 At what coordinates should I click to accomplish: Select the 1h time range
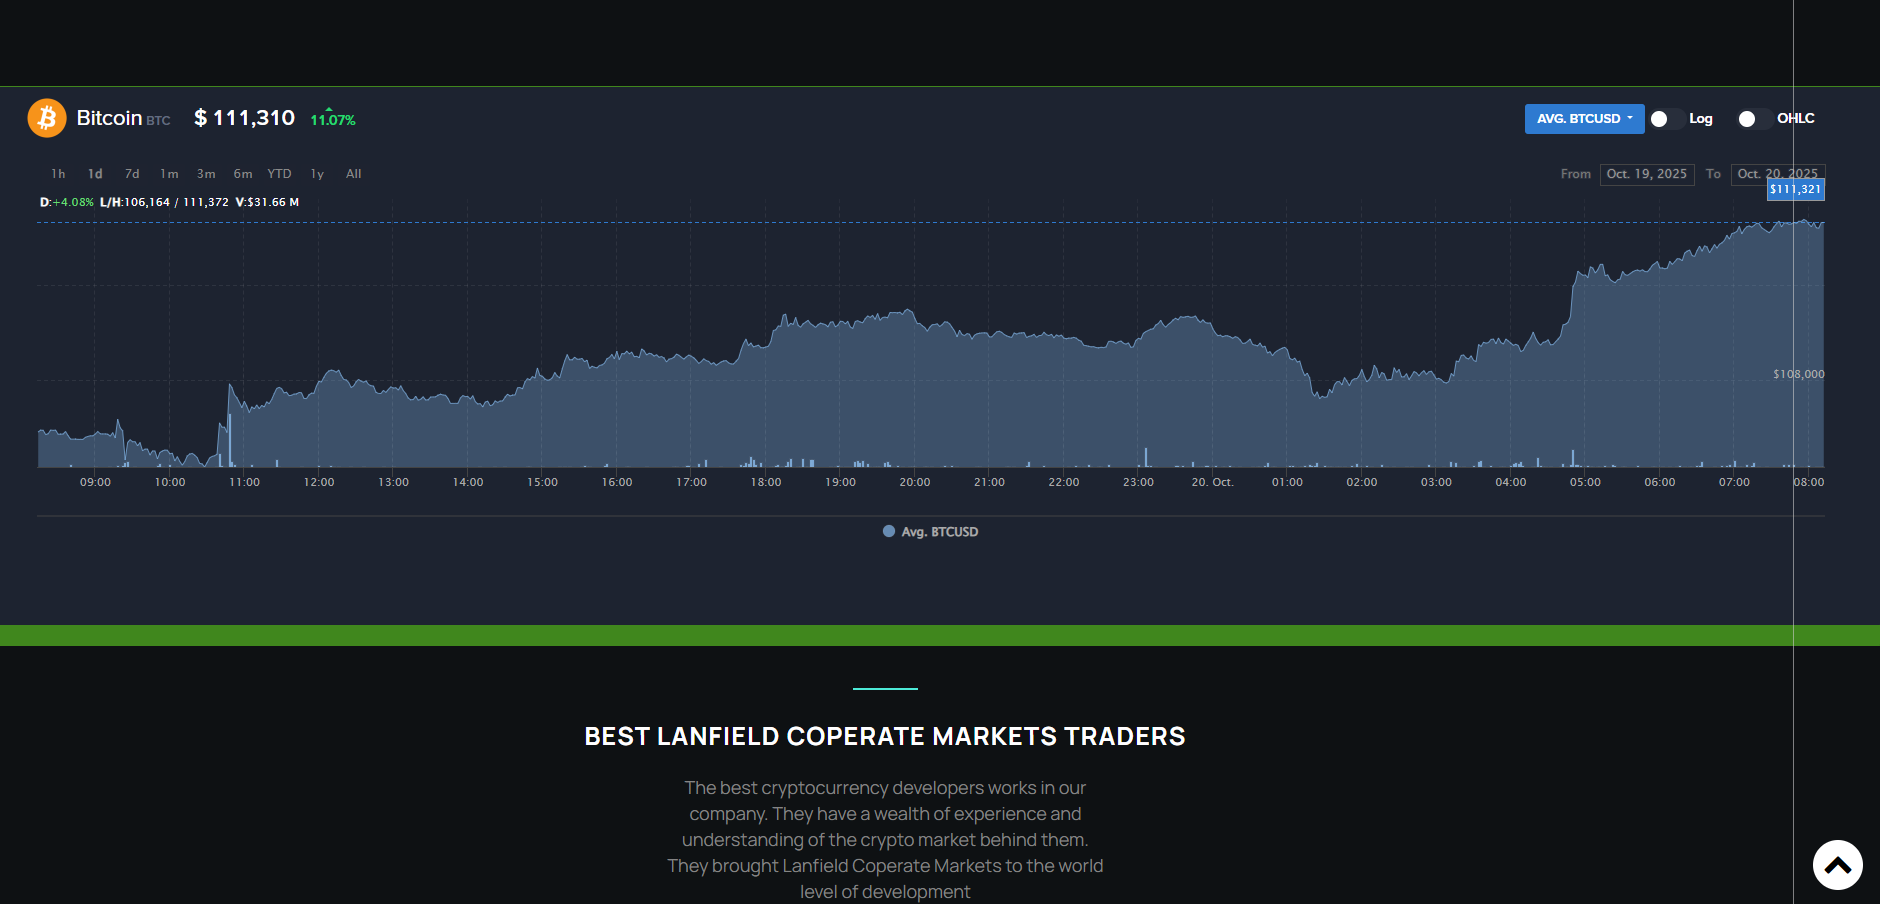tap(58, 174)
